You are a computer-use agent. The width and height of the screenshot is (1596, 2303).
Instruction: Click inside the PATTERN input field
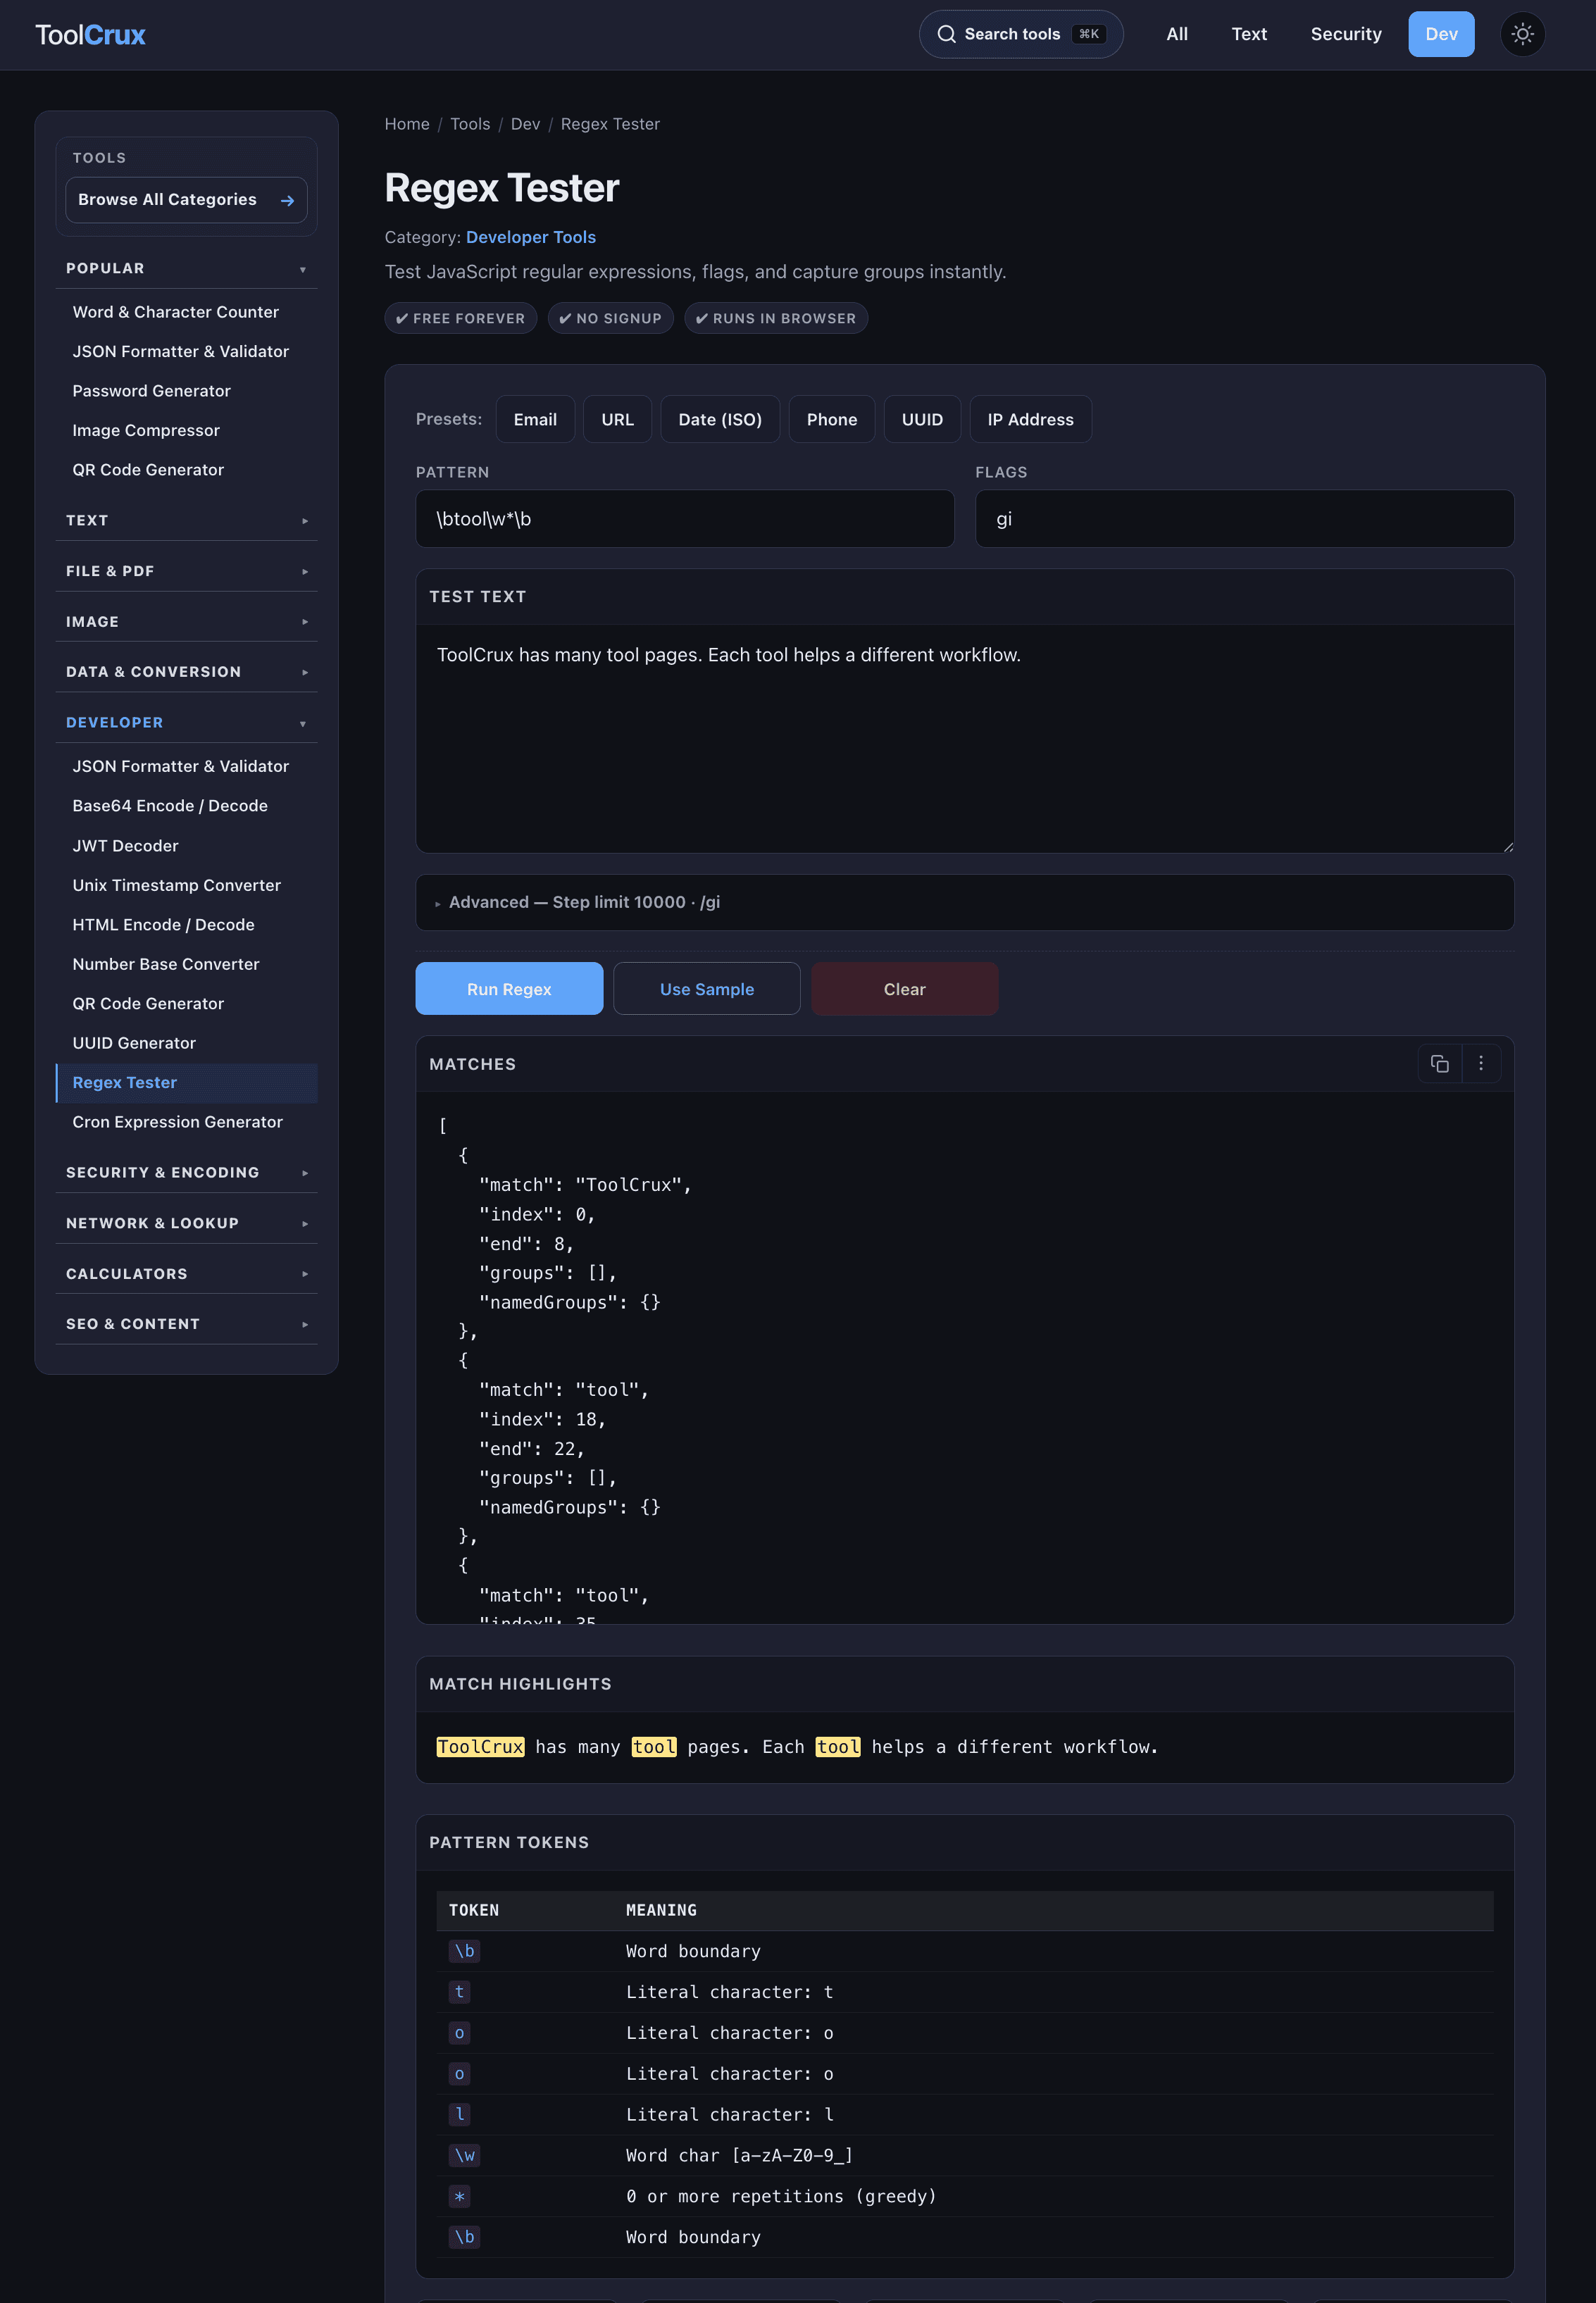pyautogui.click(x=684, y=519)
